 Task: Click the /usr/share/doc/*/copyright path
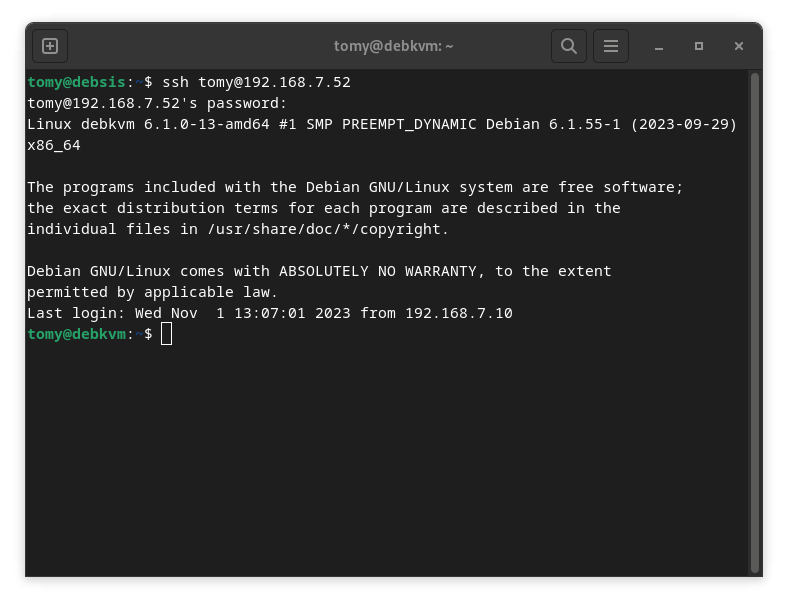[x=324, y=229]
